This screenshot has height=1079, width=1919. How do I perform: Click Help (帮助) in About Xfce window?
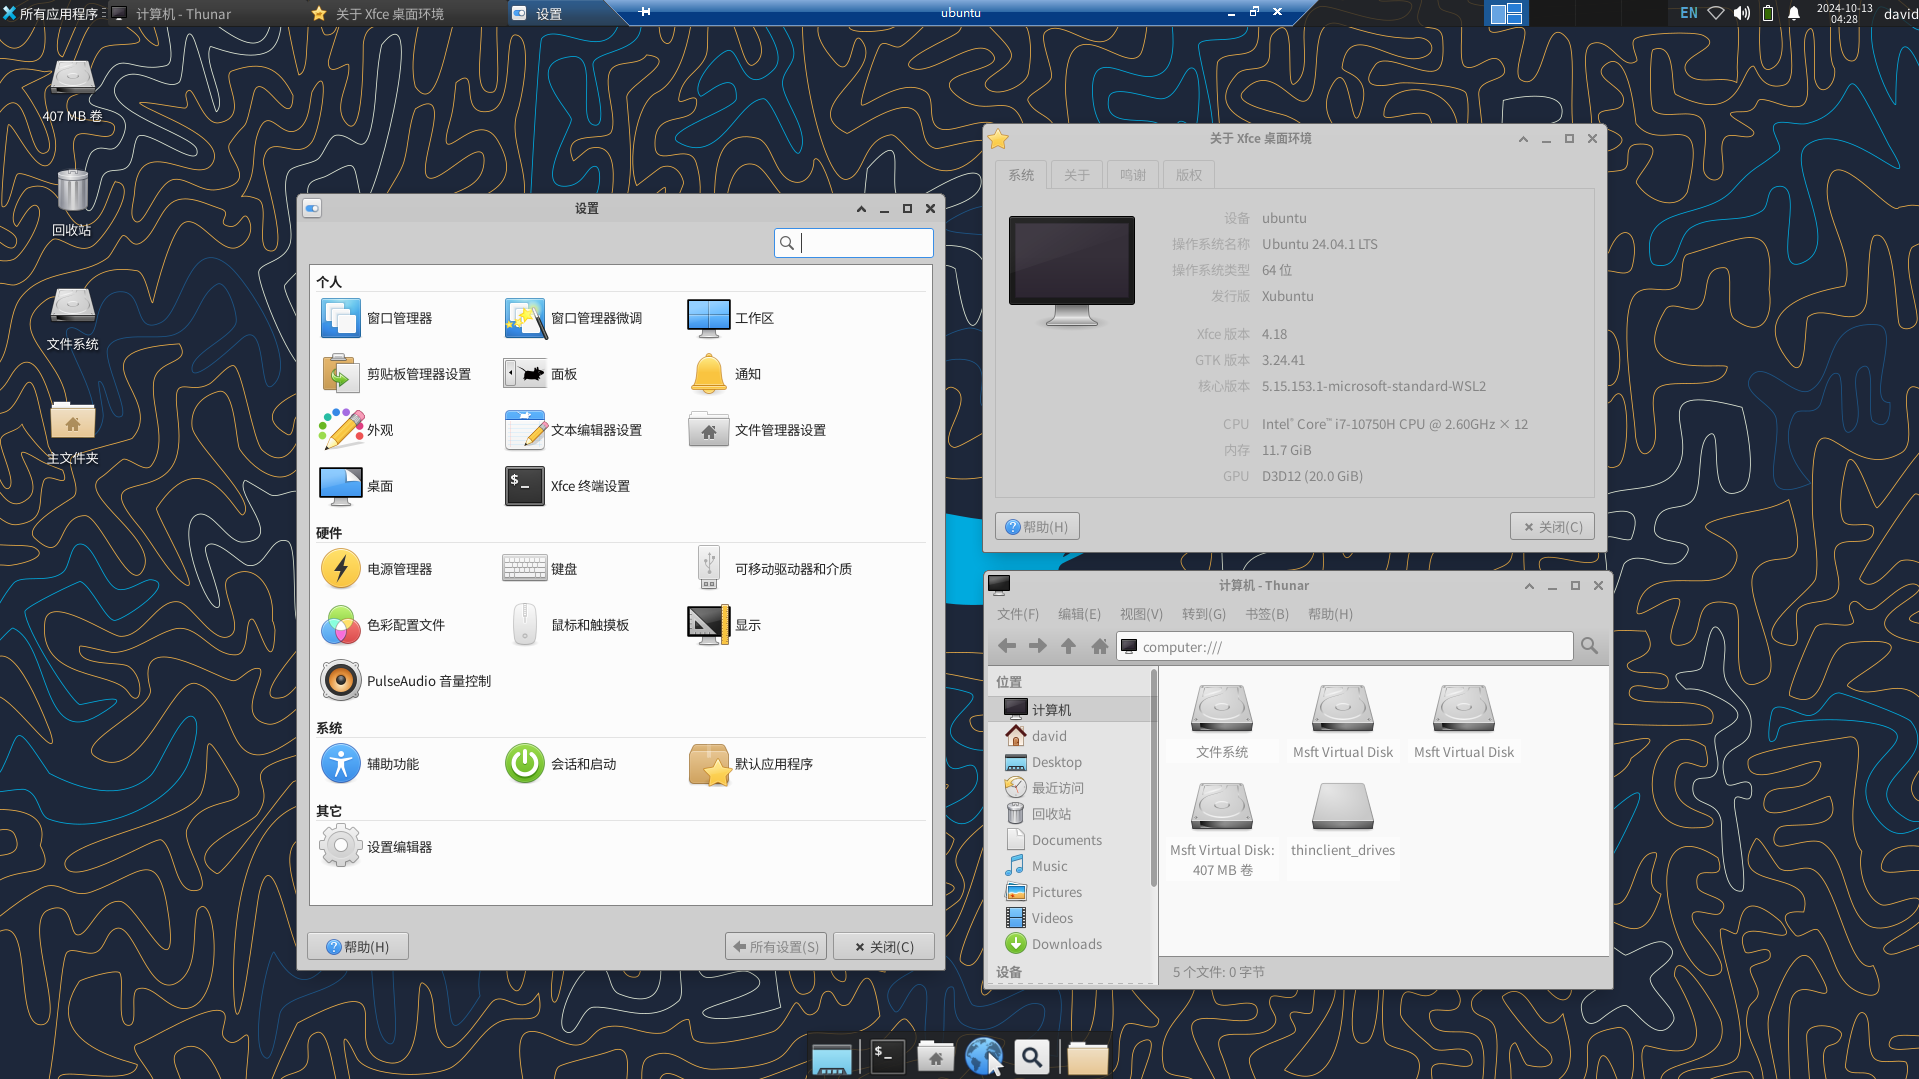click(1037, 527)
